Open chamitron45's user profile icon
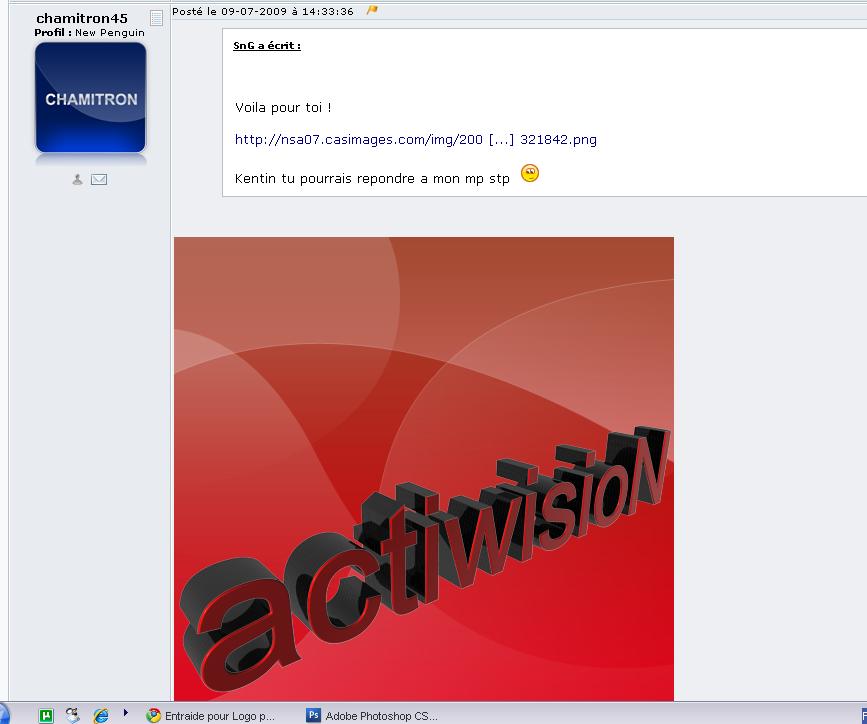 point(77,179)
